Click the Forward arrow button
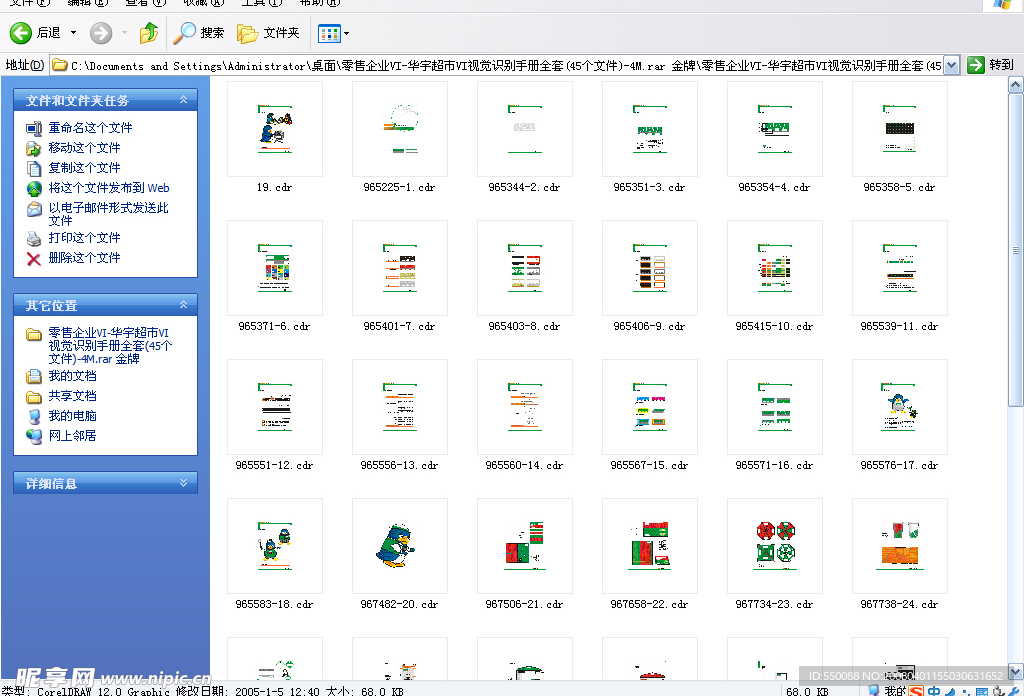This screenshot has width=1024, height=696. click(x=101, y=33)
